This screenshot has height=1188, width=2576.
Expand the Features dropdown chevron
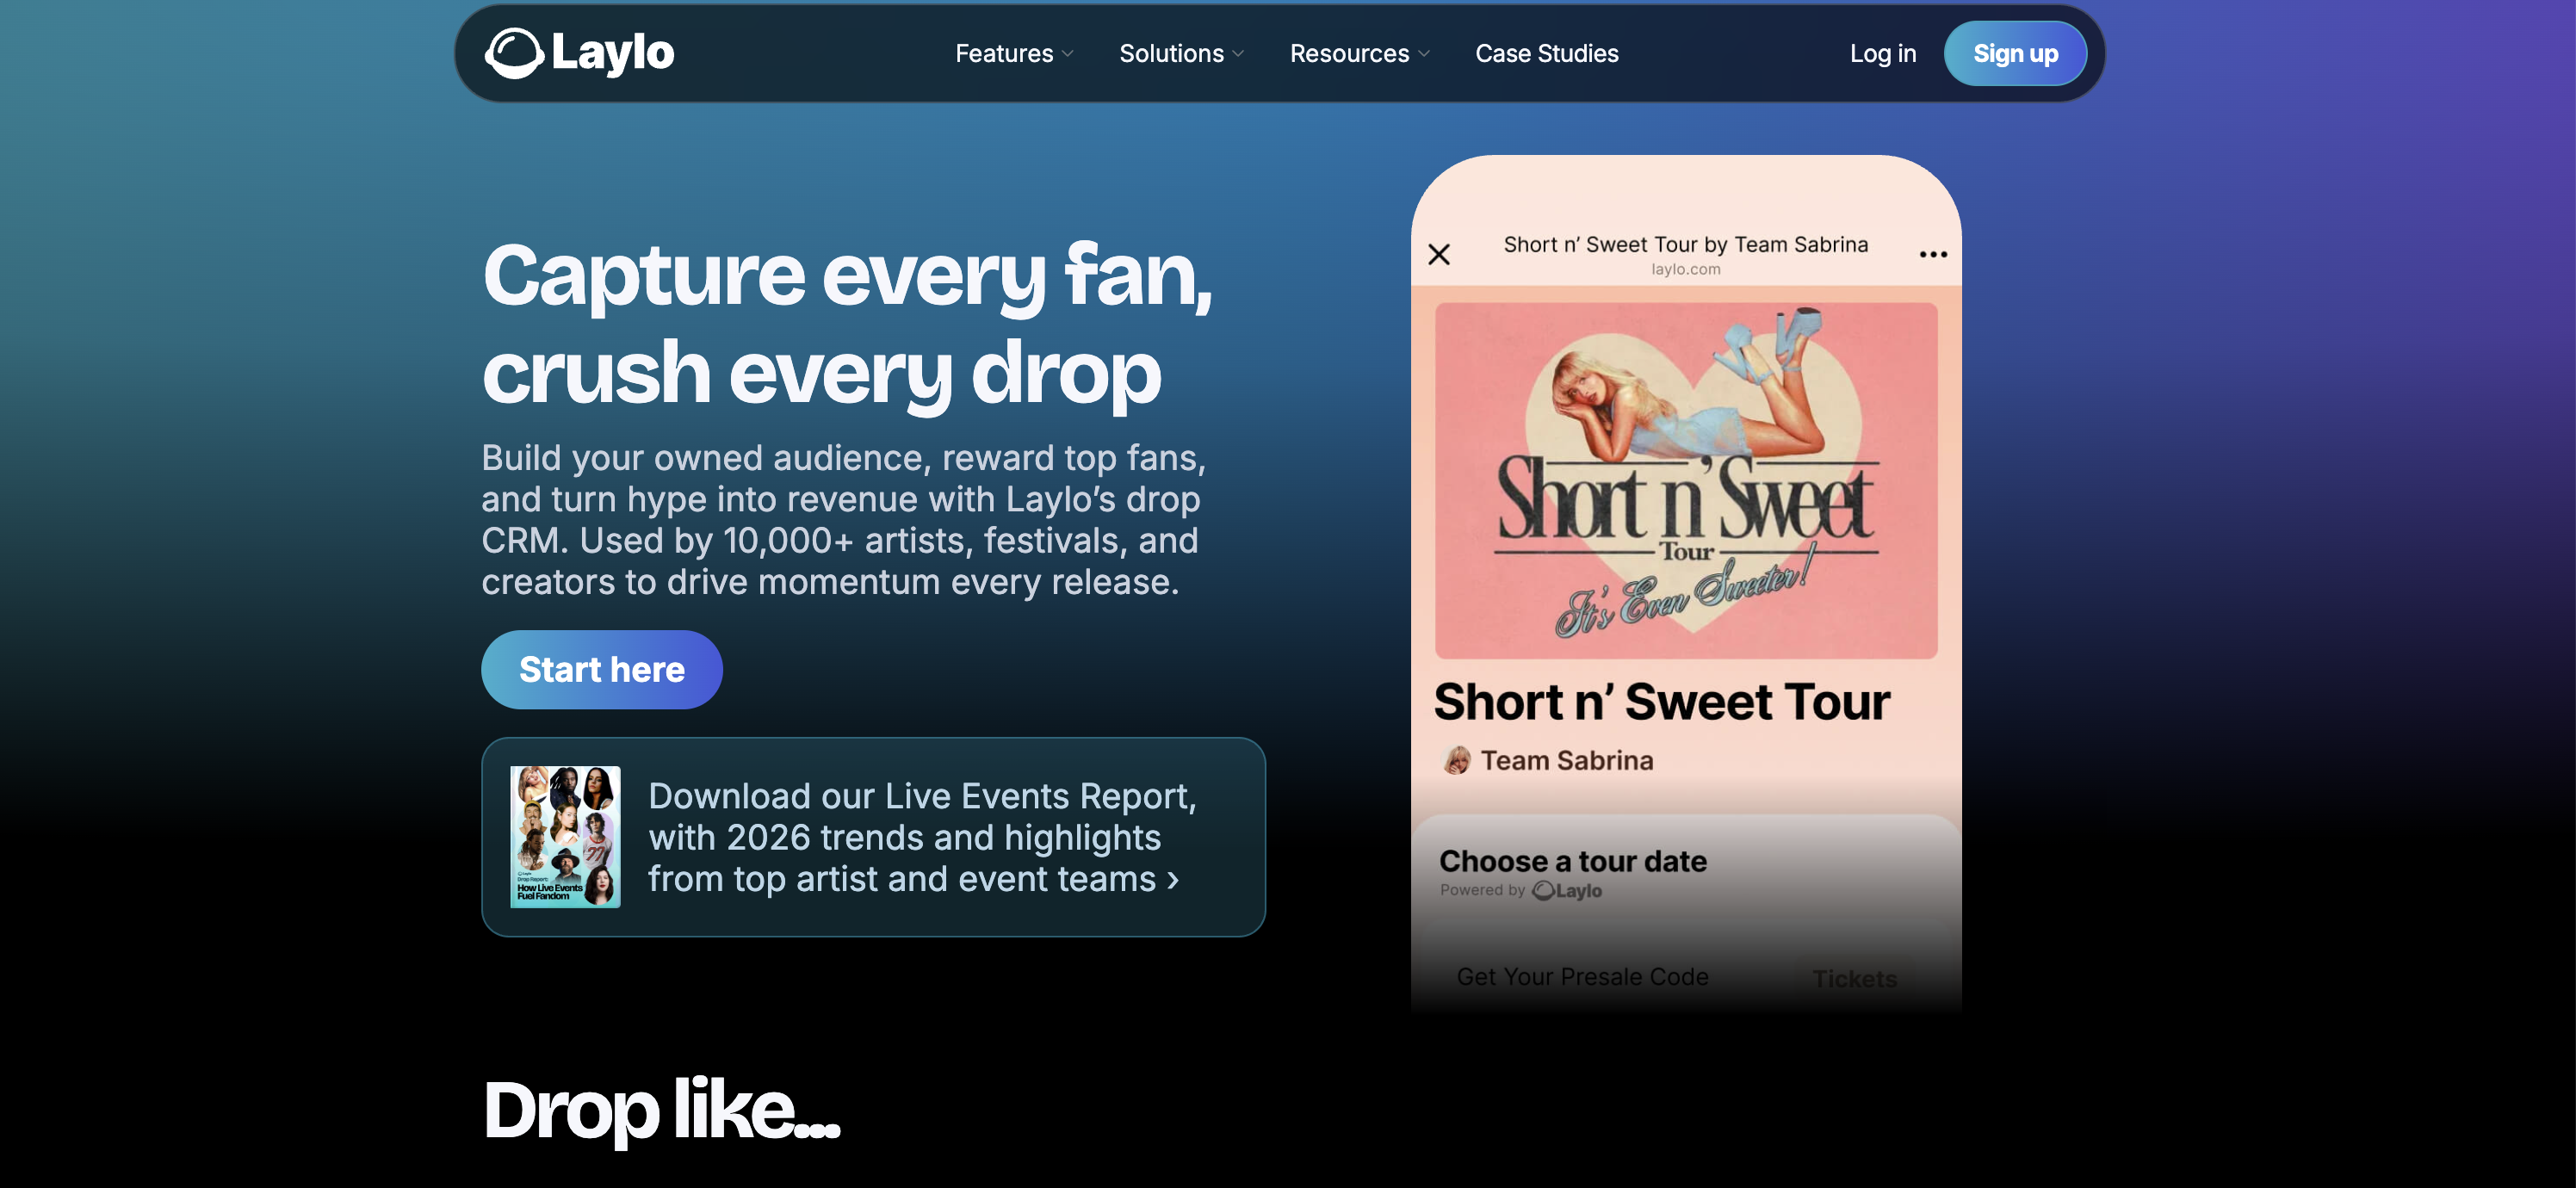pyautogui.click(x=1068, y=54)
